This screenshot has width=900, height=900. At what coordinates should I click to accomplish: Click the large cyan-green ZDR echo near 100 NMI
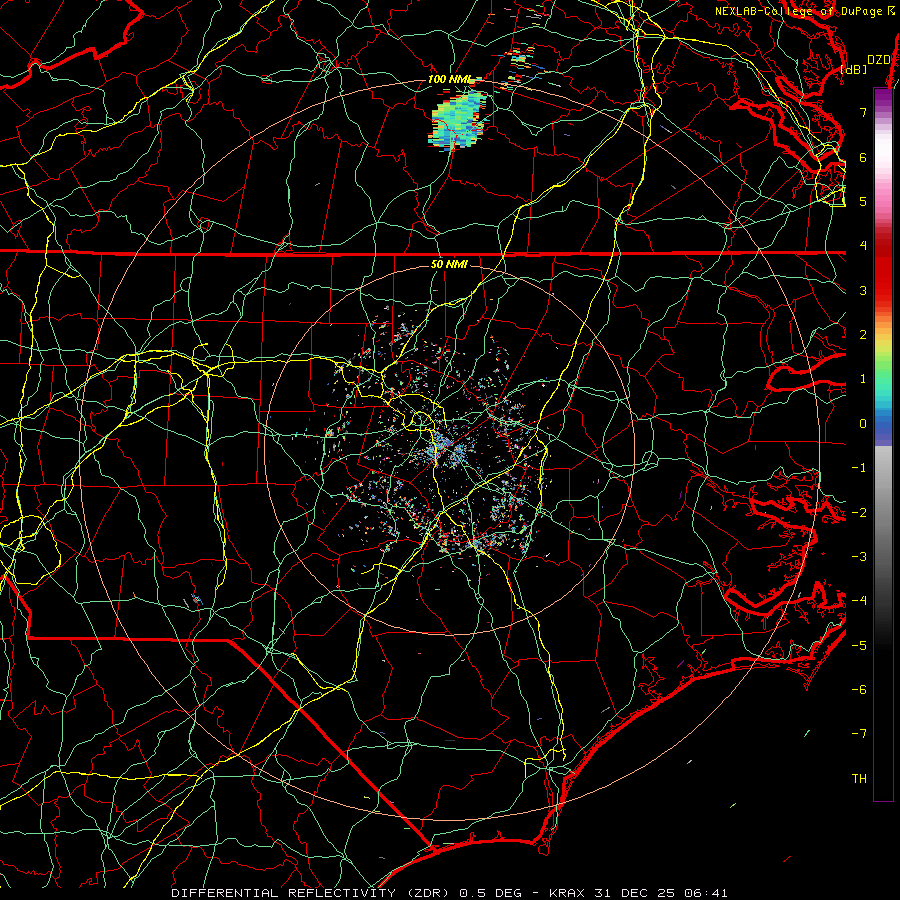click(458, 121)
